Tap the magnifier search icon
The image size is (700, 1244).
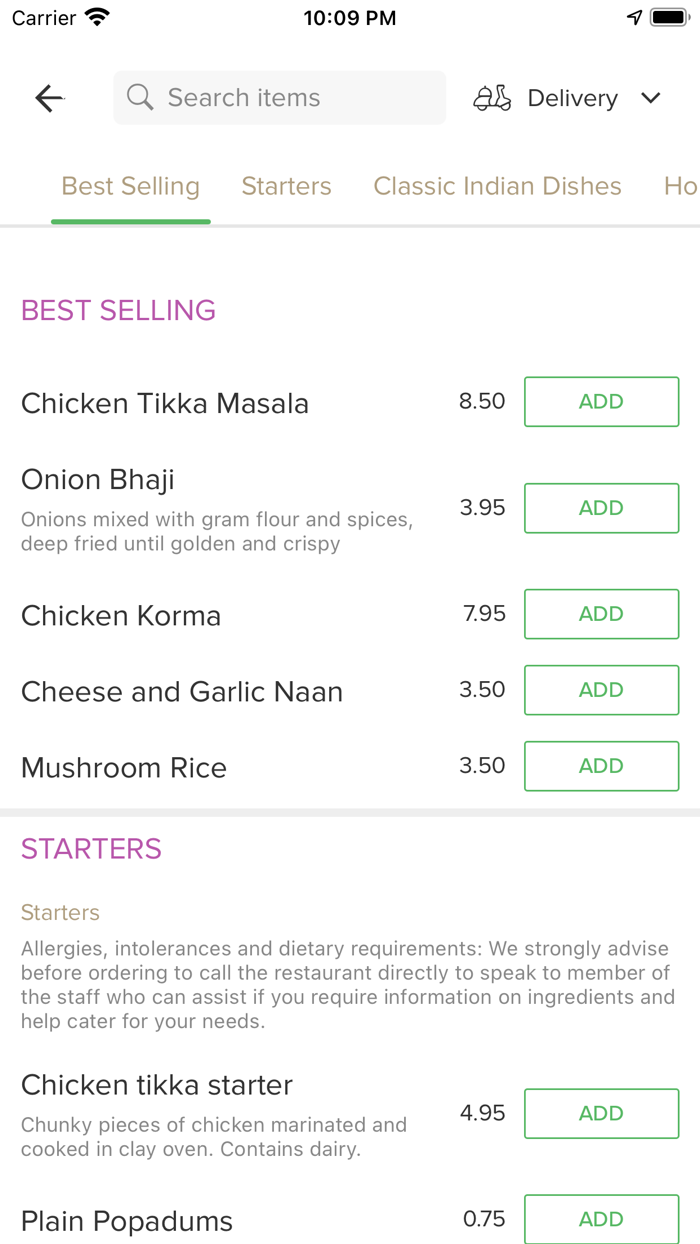tap(140, 98)
